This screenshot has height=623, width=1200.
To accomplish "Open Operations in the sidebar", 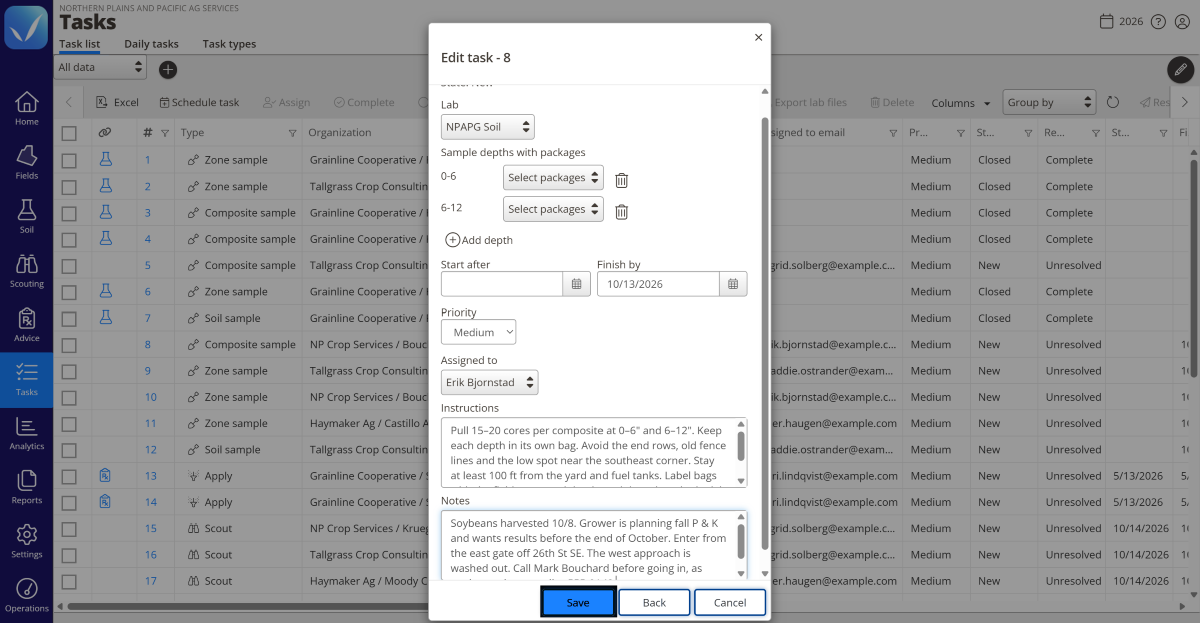I will coord(27,595).
